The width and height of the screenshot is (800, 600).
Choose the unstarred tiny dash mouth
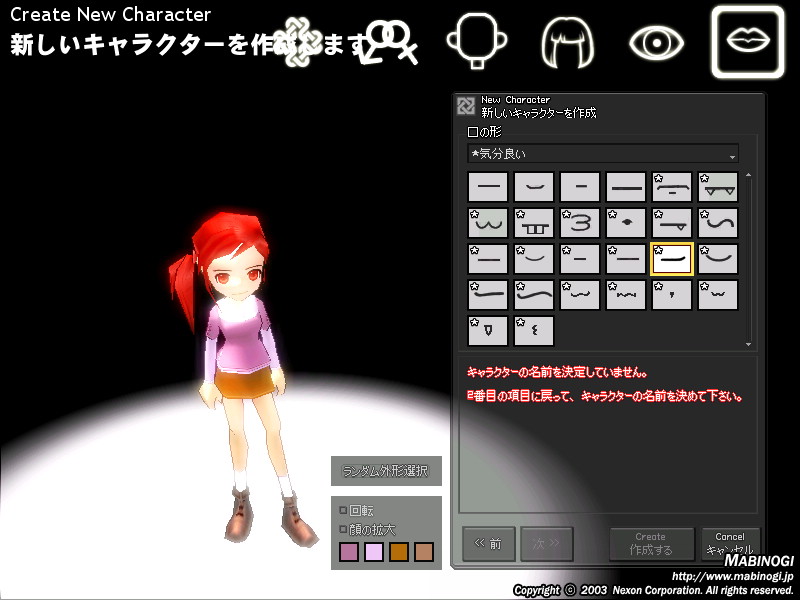click(x=580, y=187)
